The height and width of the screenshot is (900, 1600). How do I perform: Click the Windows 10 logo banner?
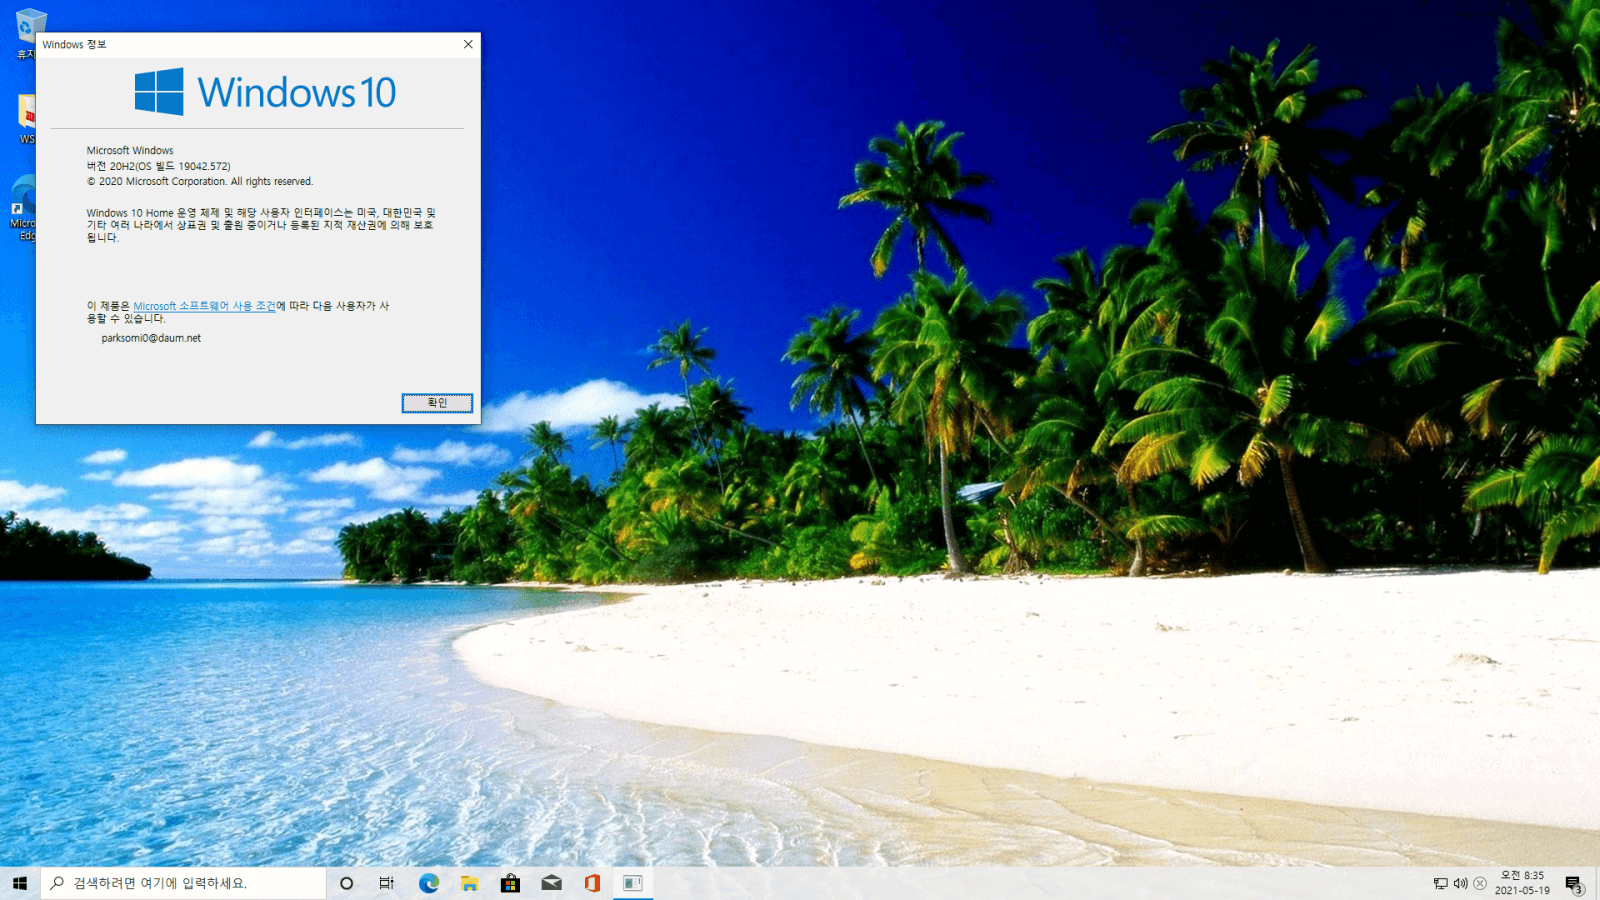click(x=265, y=92)
